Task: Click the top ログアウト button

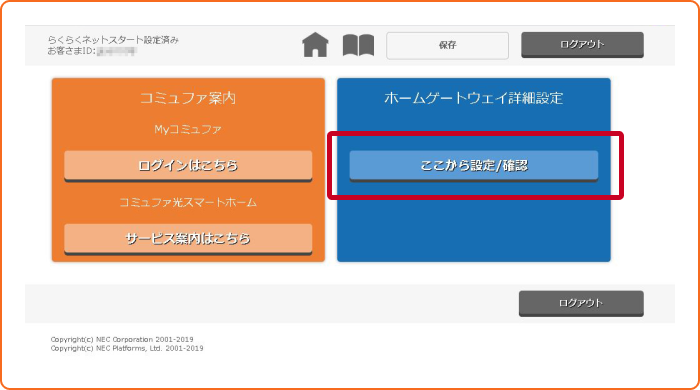Action: pos(582,45)
